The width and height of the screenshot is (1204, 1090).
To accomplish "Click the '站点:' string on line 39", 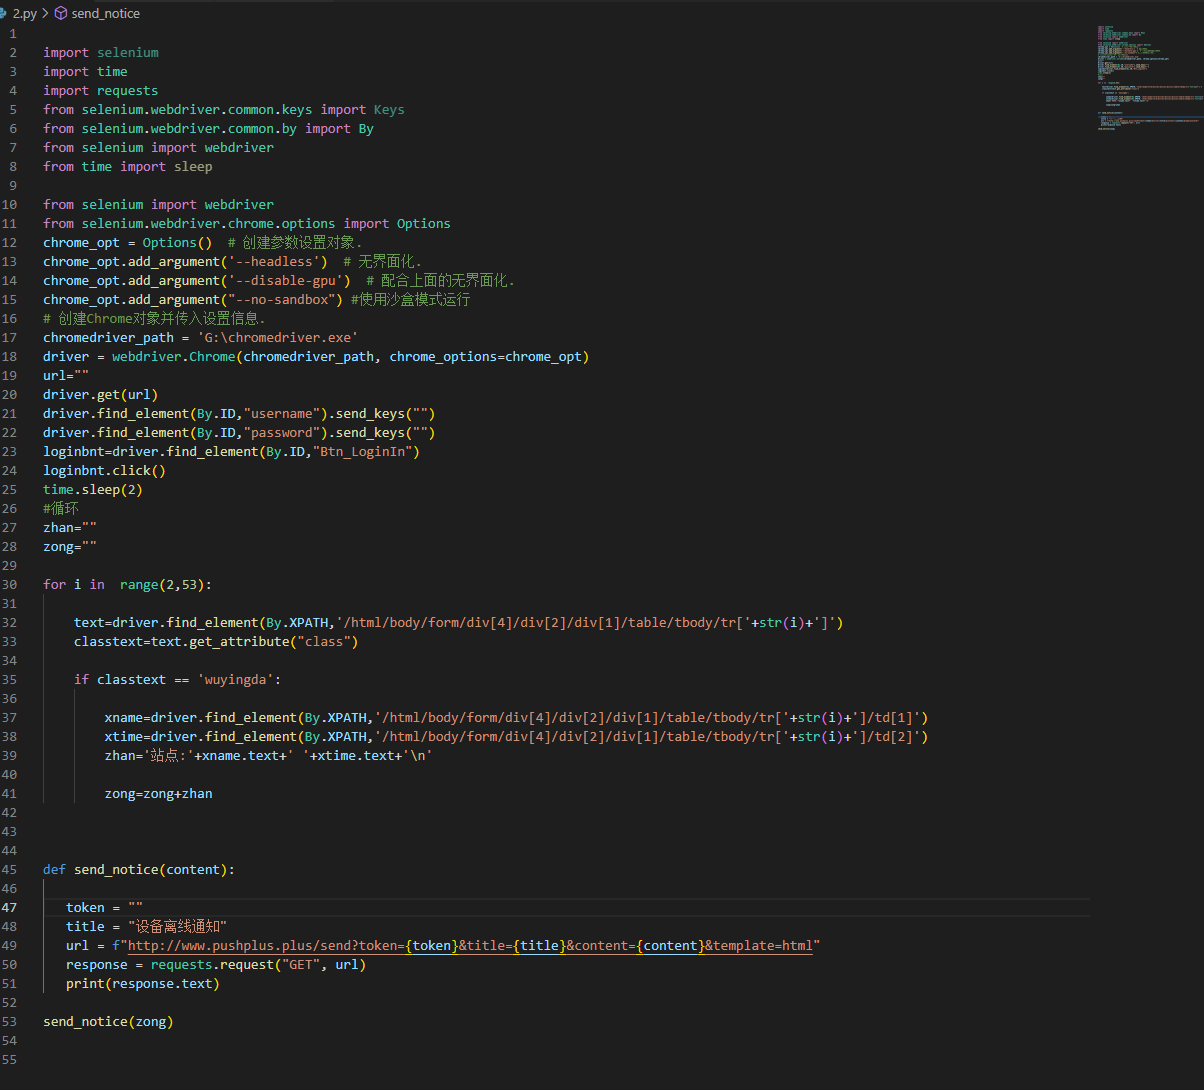I will [170, 755].
